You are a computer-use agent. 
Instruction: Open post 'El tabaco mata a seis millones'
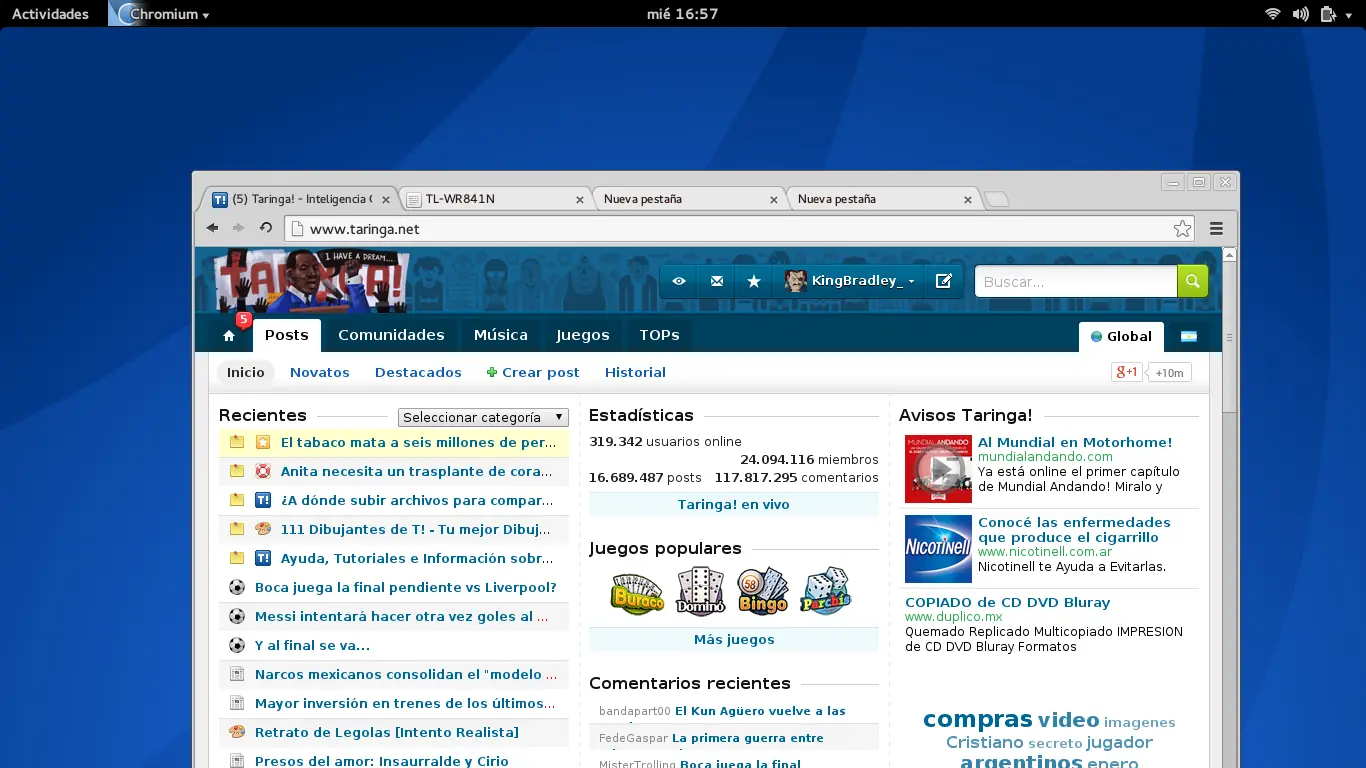[x=419, y=442]
